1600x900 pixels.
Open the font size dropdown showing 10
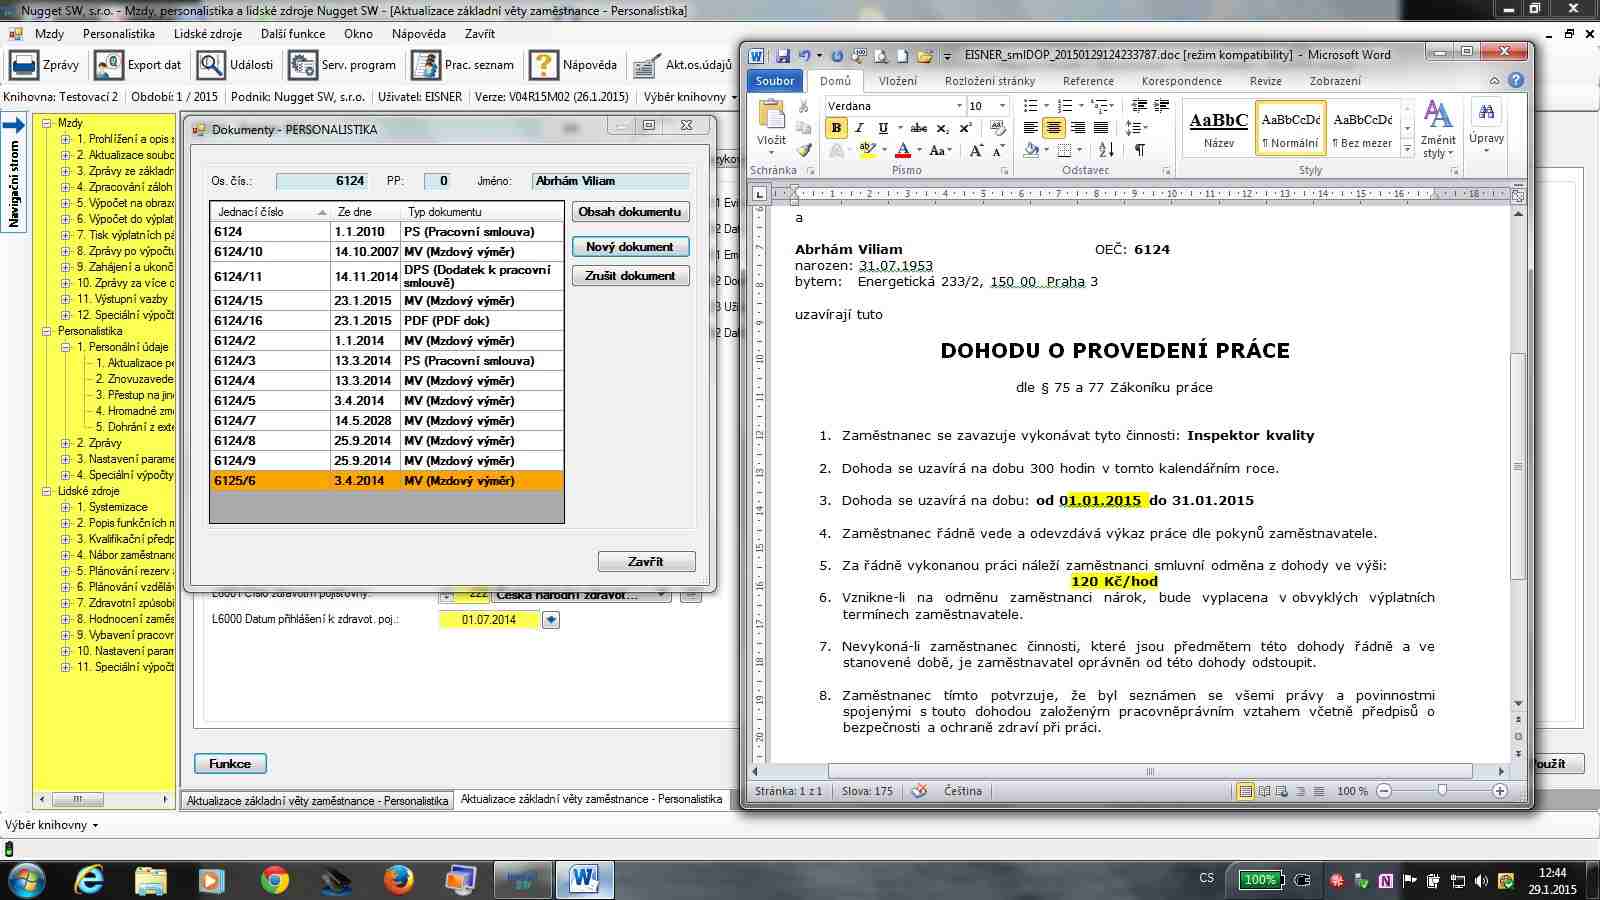(x=1002, y=106)
